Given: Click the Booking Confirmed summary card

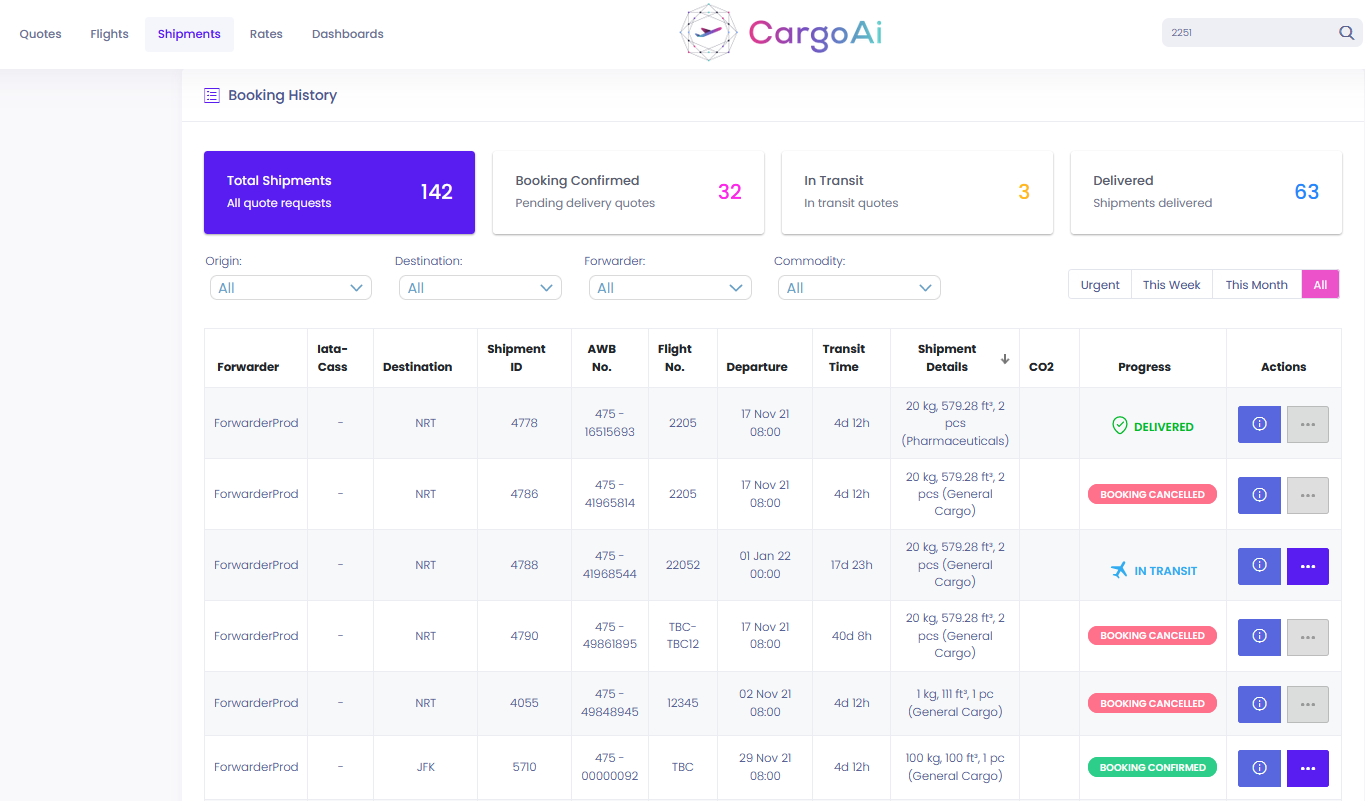Looking at the screenshot, I should click(x=628, y=193).
